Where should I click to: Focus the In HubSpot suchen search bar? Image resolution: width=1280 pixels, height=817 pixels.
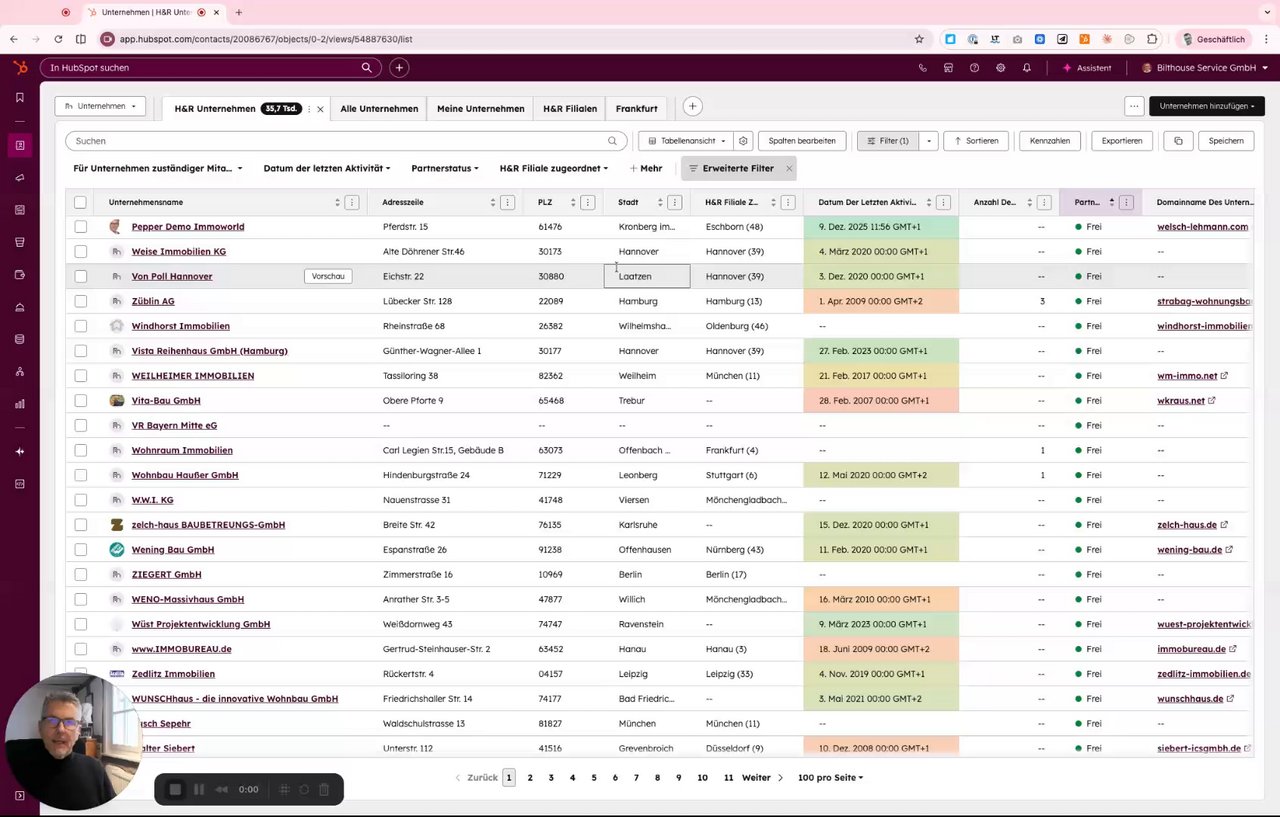tap(210, 67)
